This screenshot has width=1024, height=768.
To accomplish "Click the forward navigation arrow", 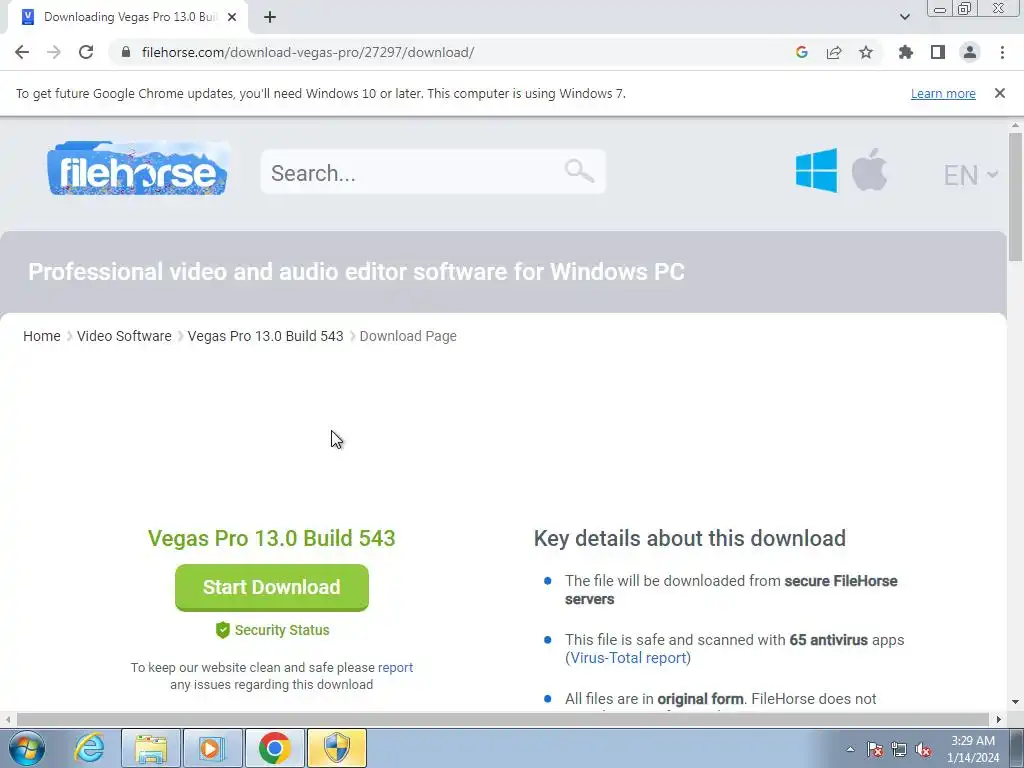I will tap(54, 52).
